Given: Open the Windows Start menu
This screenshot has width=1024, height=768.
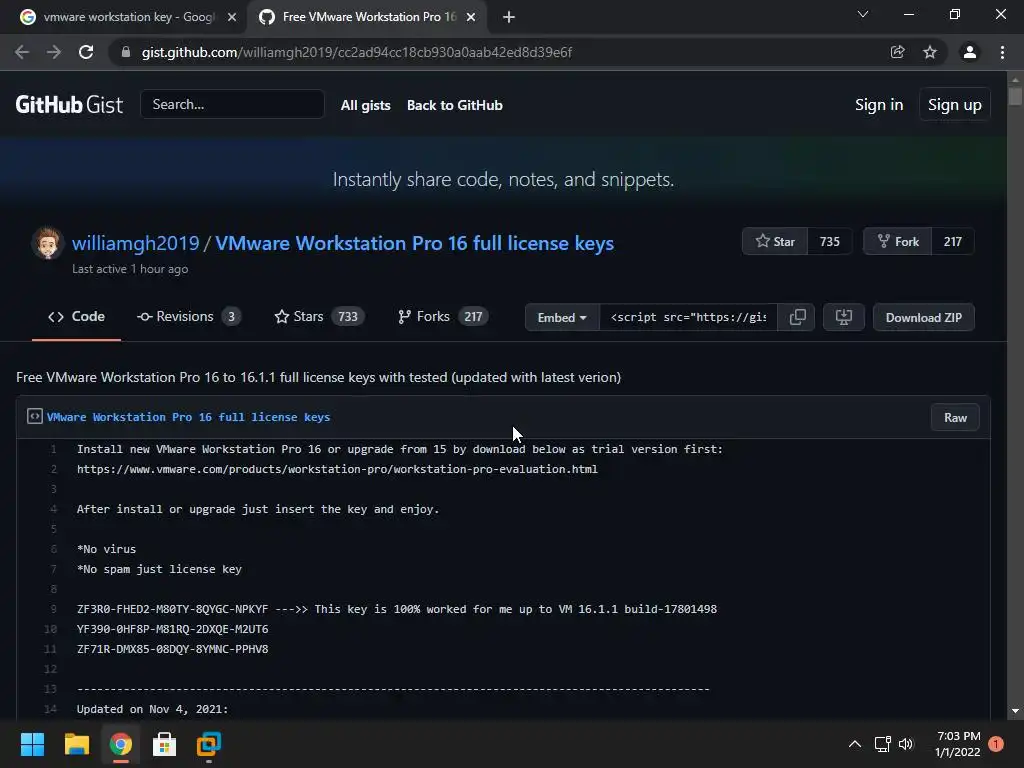Looking at the screenshot, I should click(32, 744).
